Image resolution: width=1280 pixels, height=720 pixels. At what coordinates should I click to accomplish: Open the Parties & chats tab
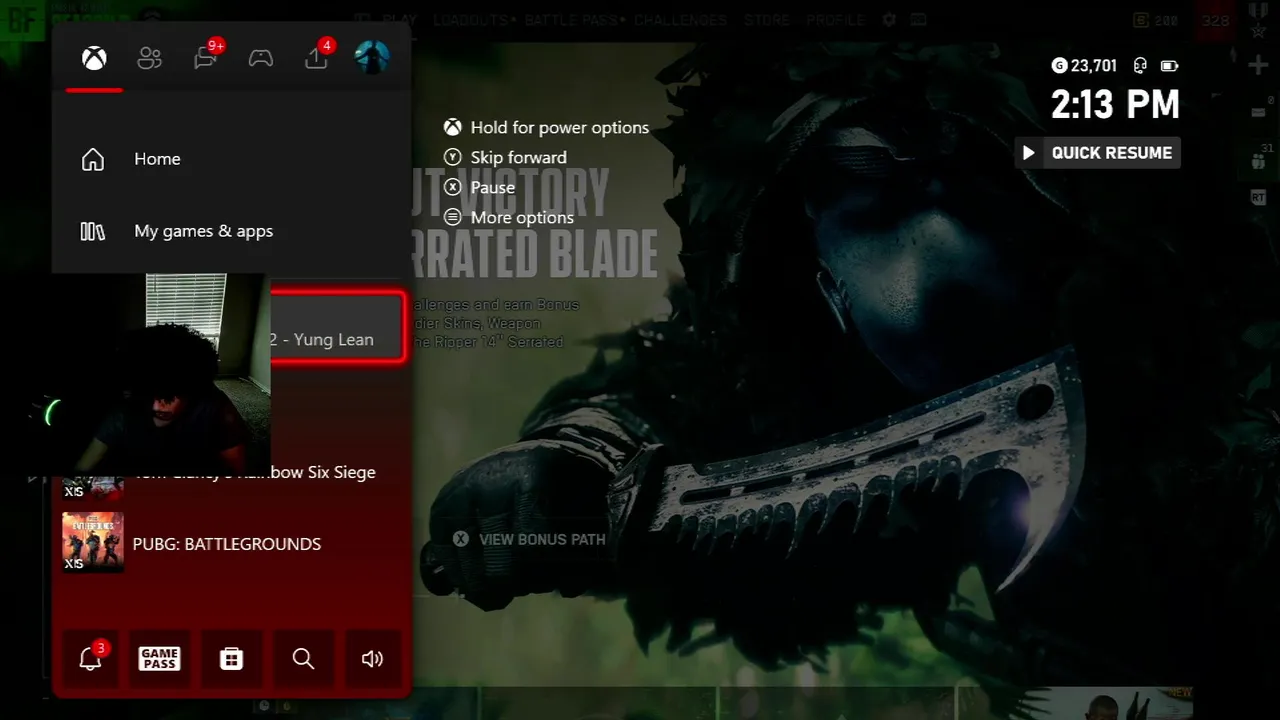pos(206,58)
